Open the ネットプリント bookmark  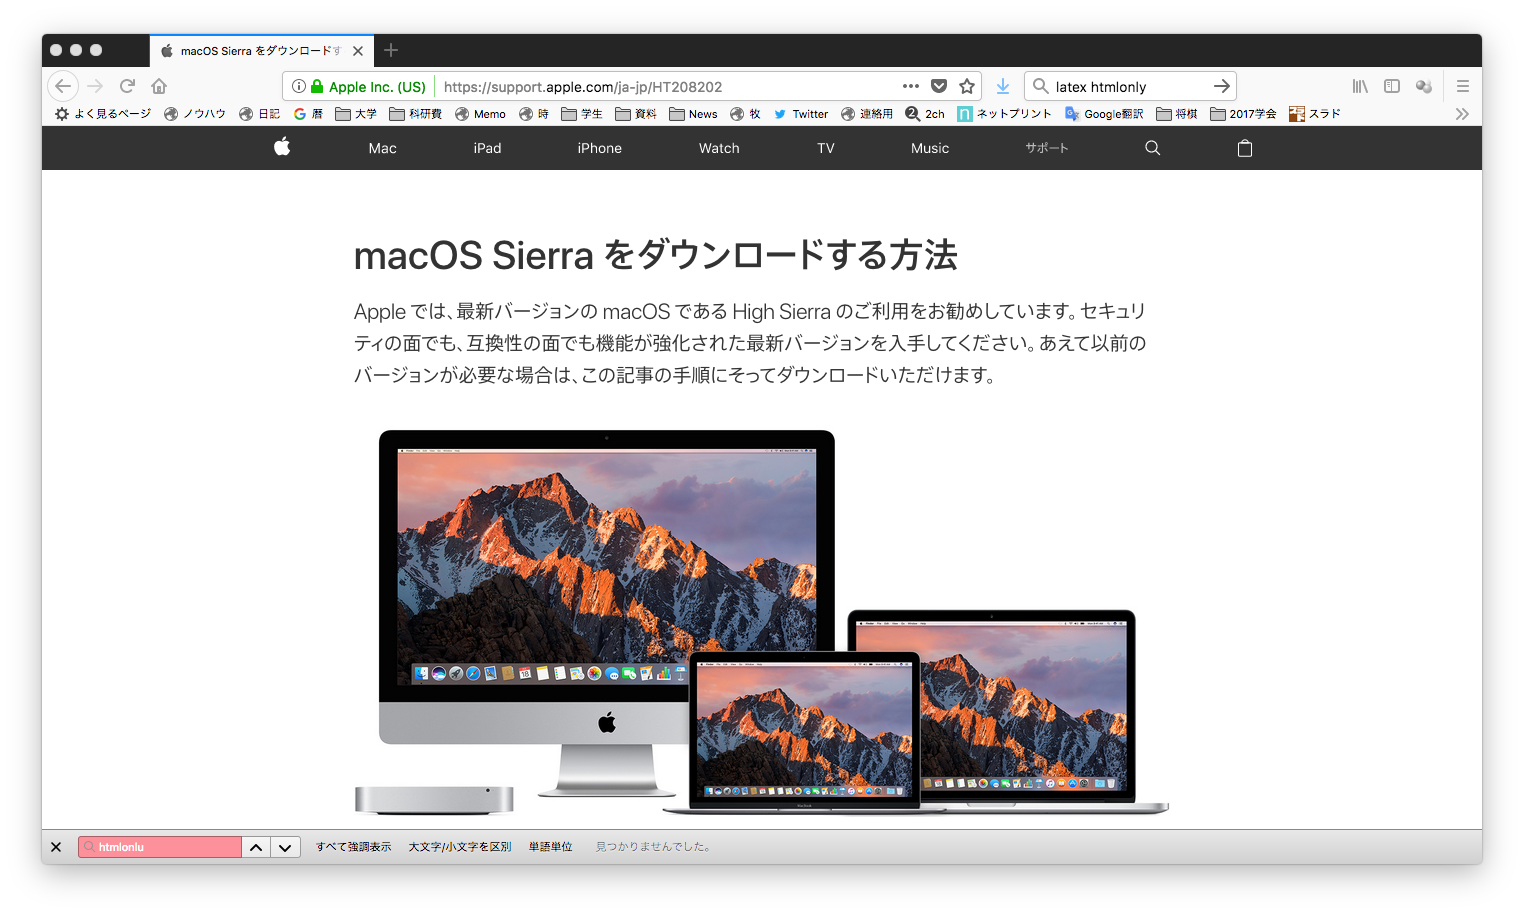click(x=1004, y=114)
